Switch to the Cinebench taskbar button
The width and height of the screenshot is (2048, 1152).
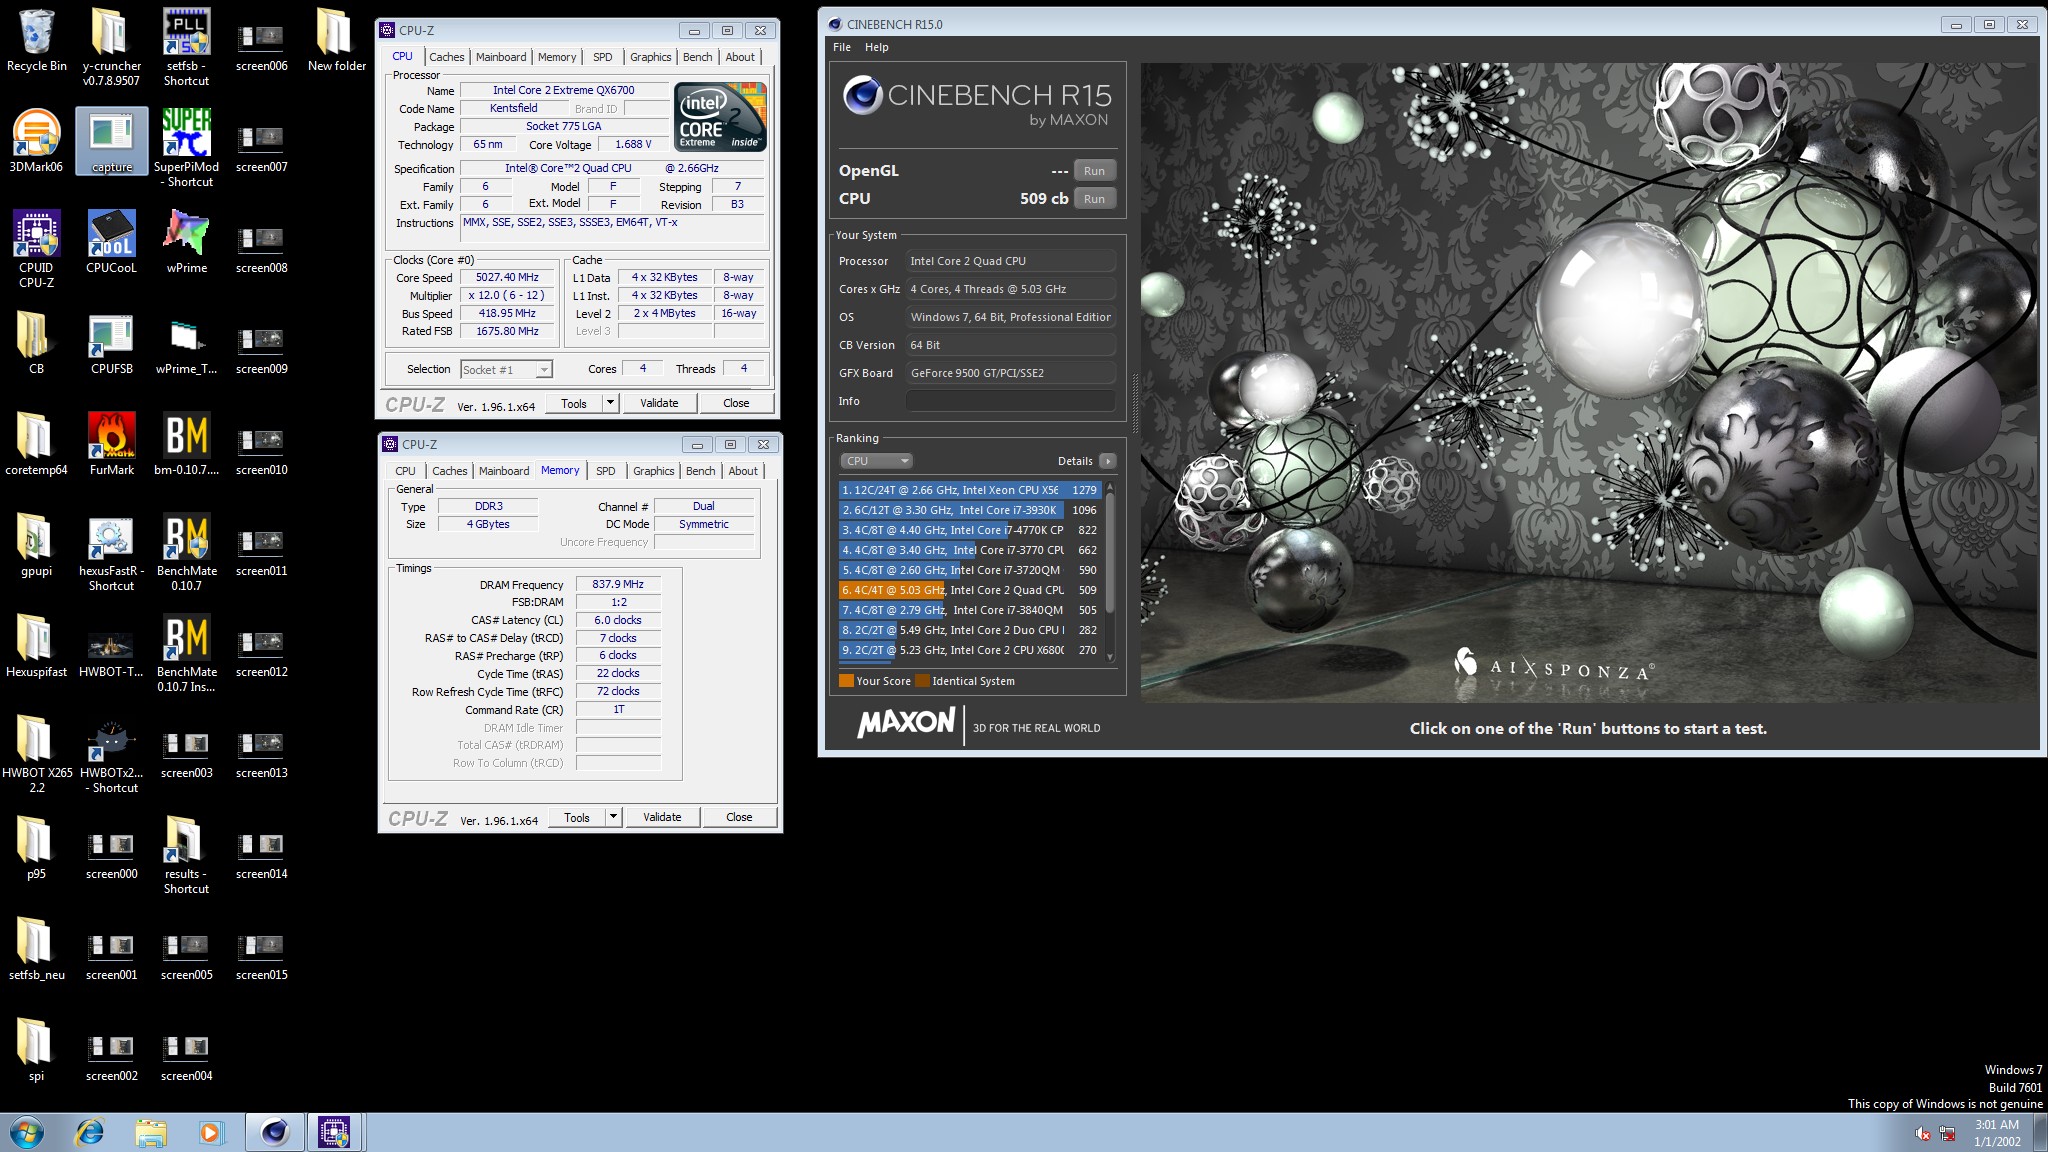274,1133
